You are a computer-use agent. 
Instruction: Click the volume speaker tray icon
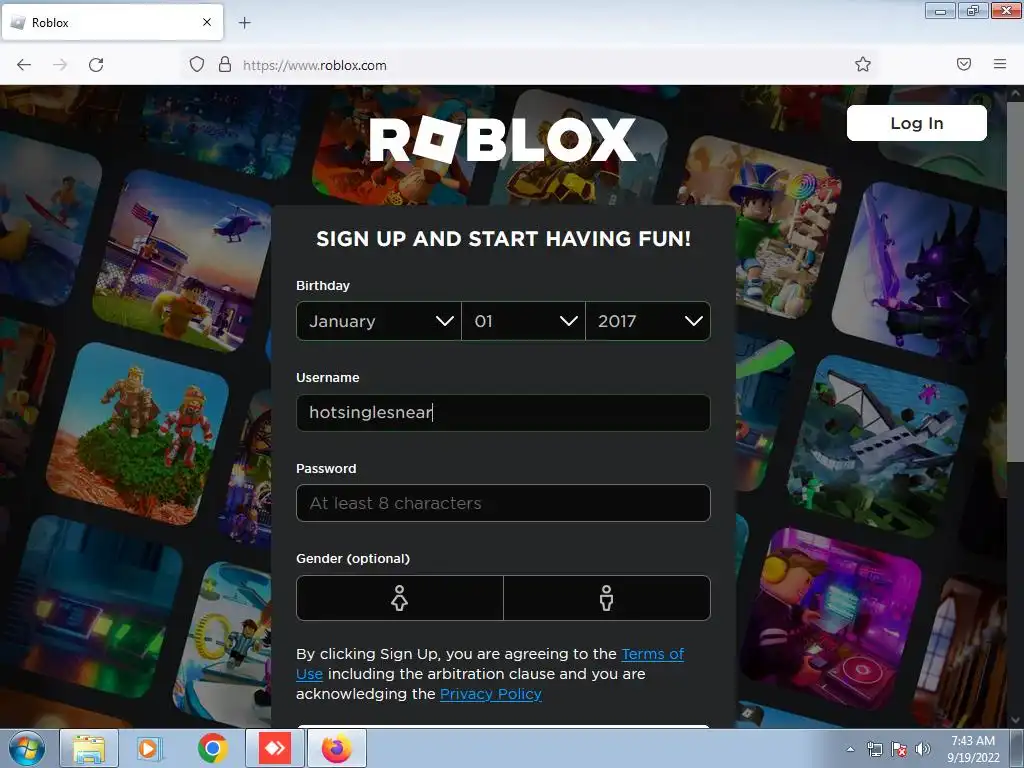[923, 749]
